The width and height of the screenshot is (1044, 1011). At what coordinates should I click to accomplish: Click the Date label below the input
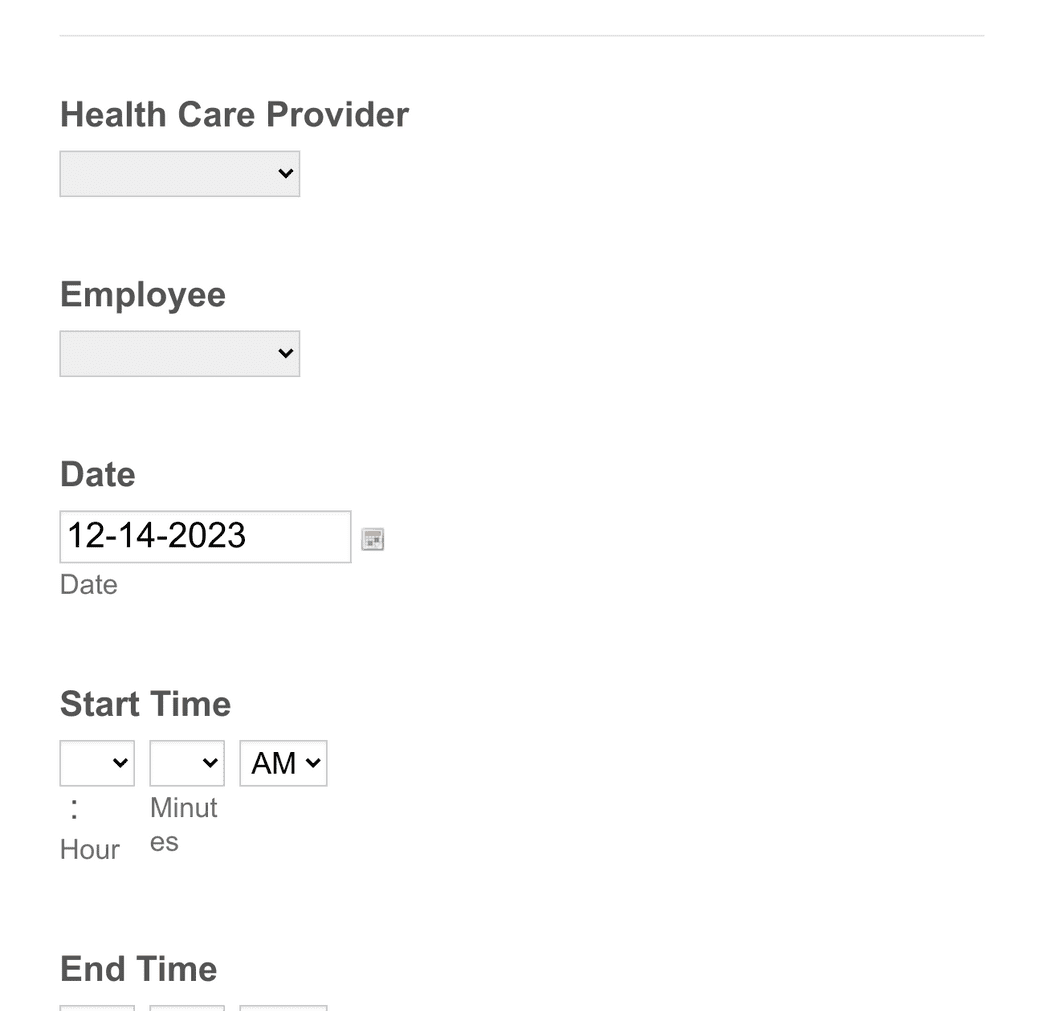pyautogui.click(x=88, y=584)
